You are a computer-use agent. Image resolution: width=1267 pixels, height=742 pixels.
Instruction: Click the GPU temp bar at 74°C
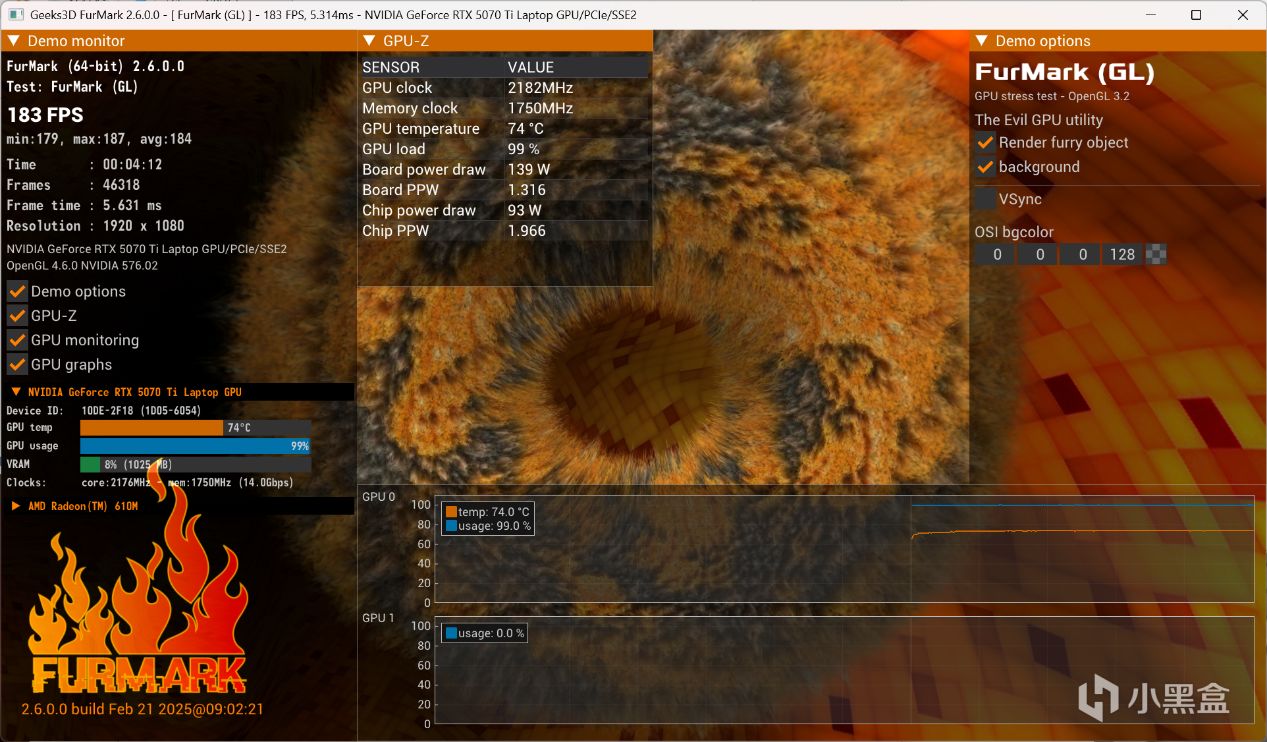195,428
